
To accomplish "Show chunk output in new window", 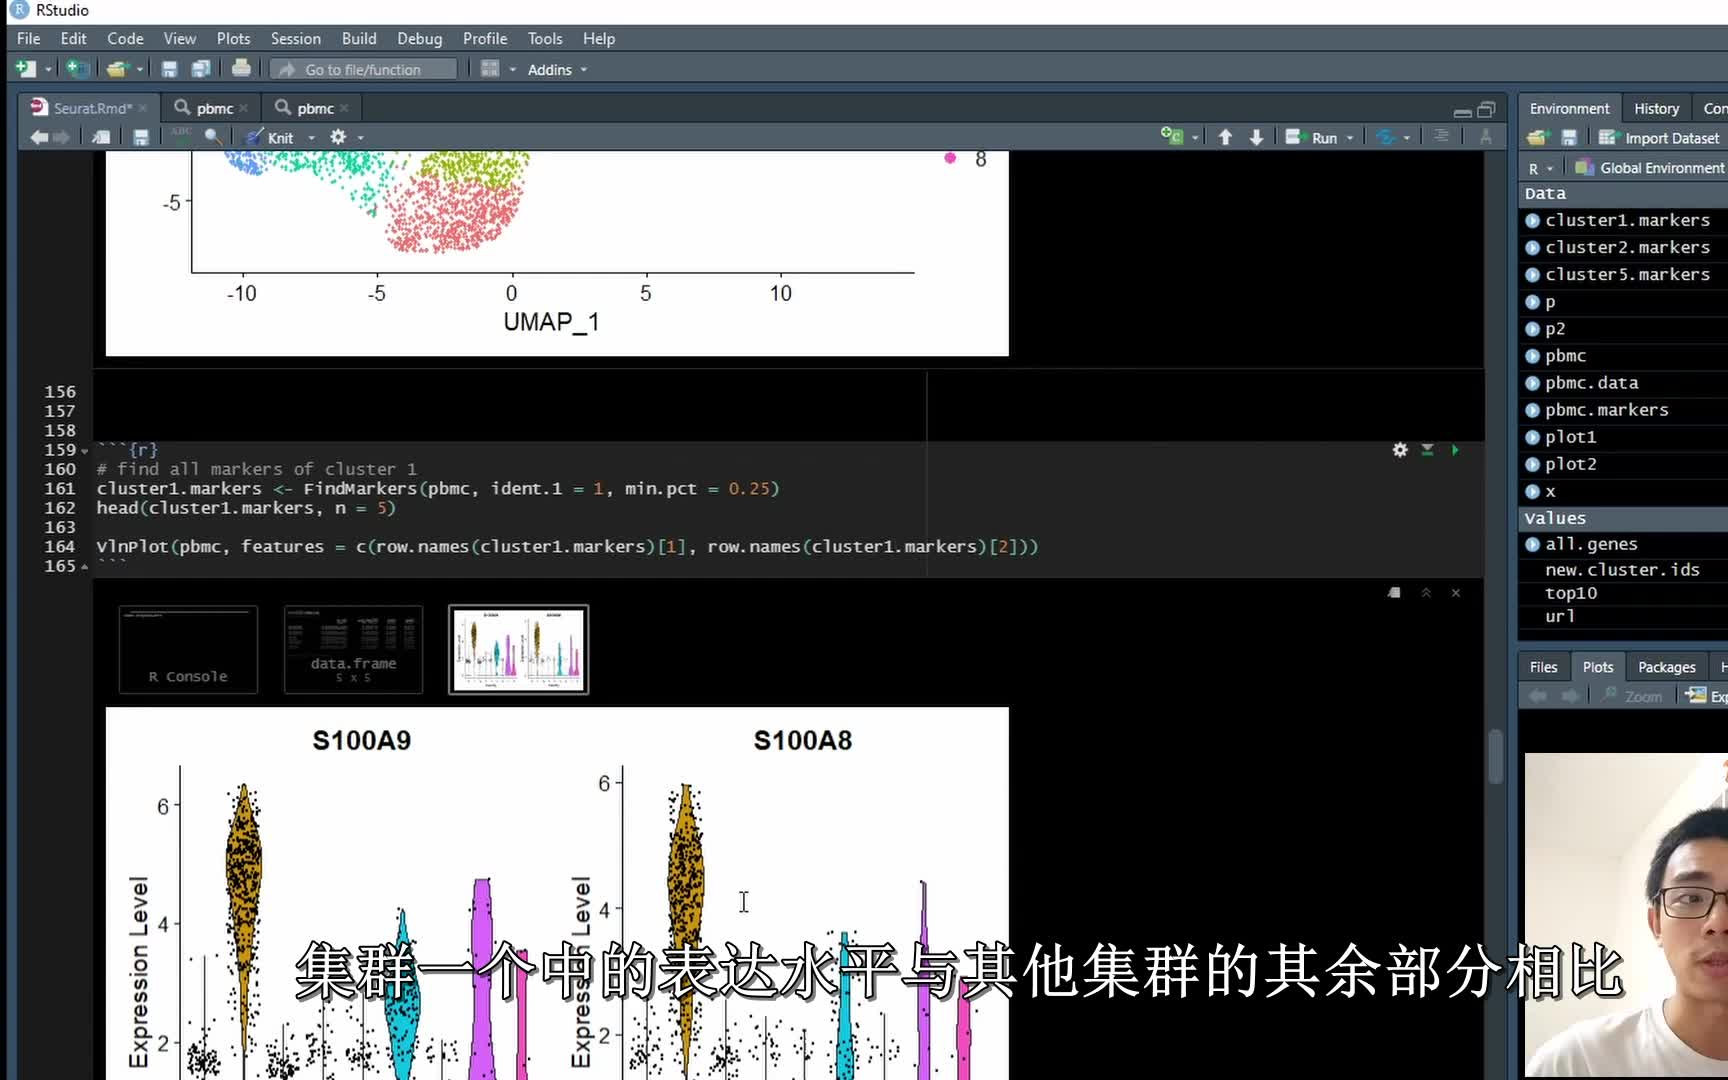I will tap(1395, 593).
